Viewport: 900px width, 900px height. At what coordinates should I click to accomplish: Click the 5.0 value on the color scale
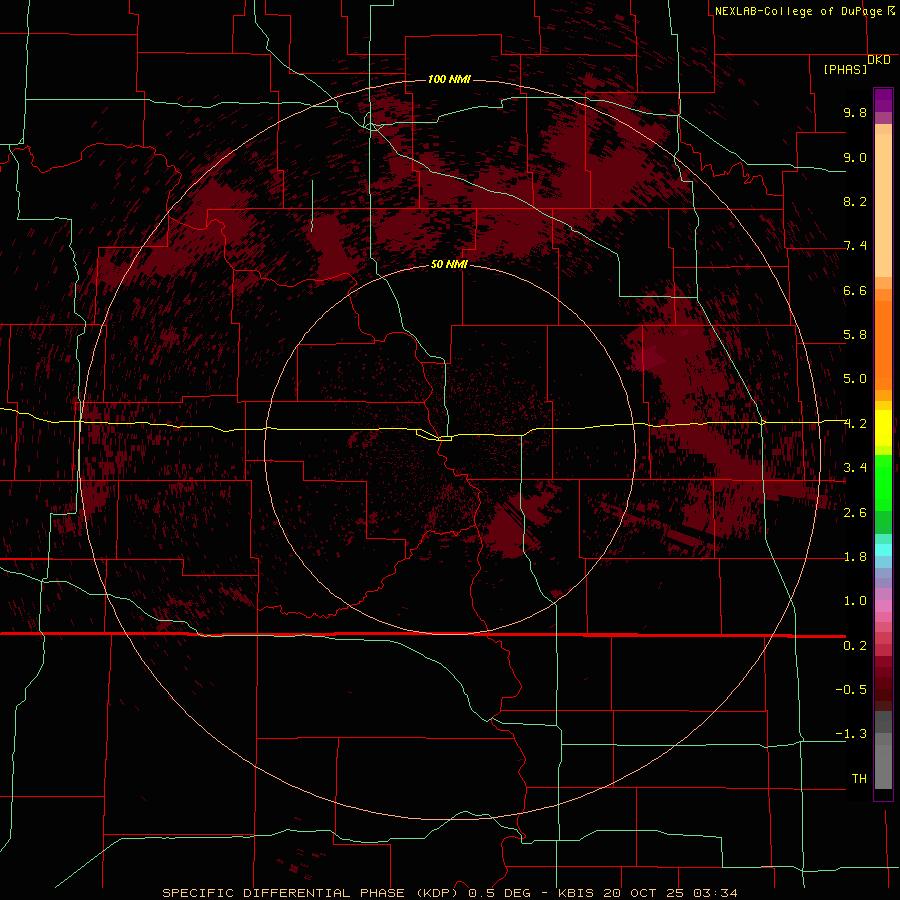(855, 379)
